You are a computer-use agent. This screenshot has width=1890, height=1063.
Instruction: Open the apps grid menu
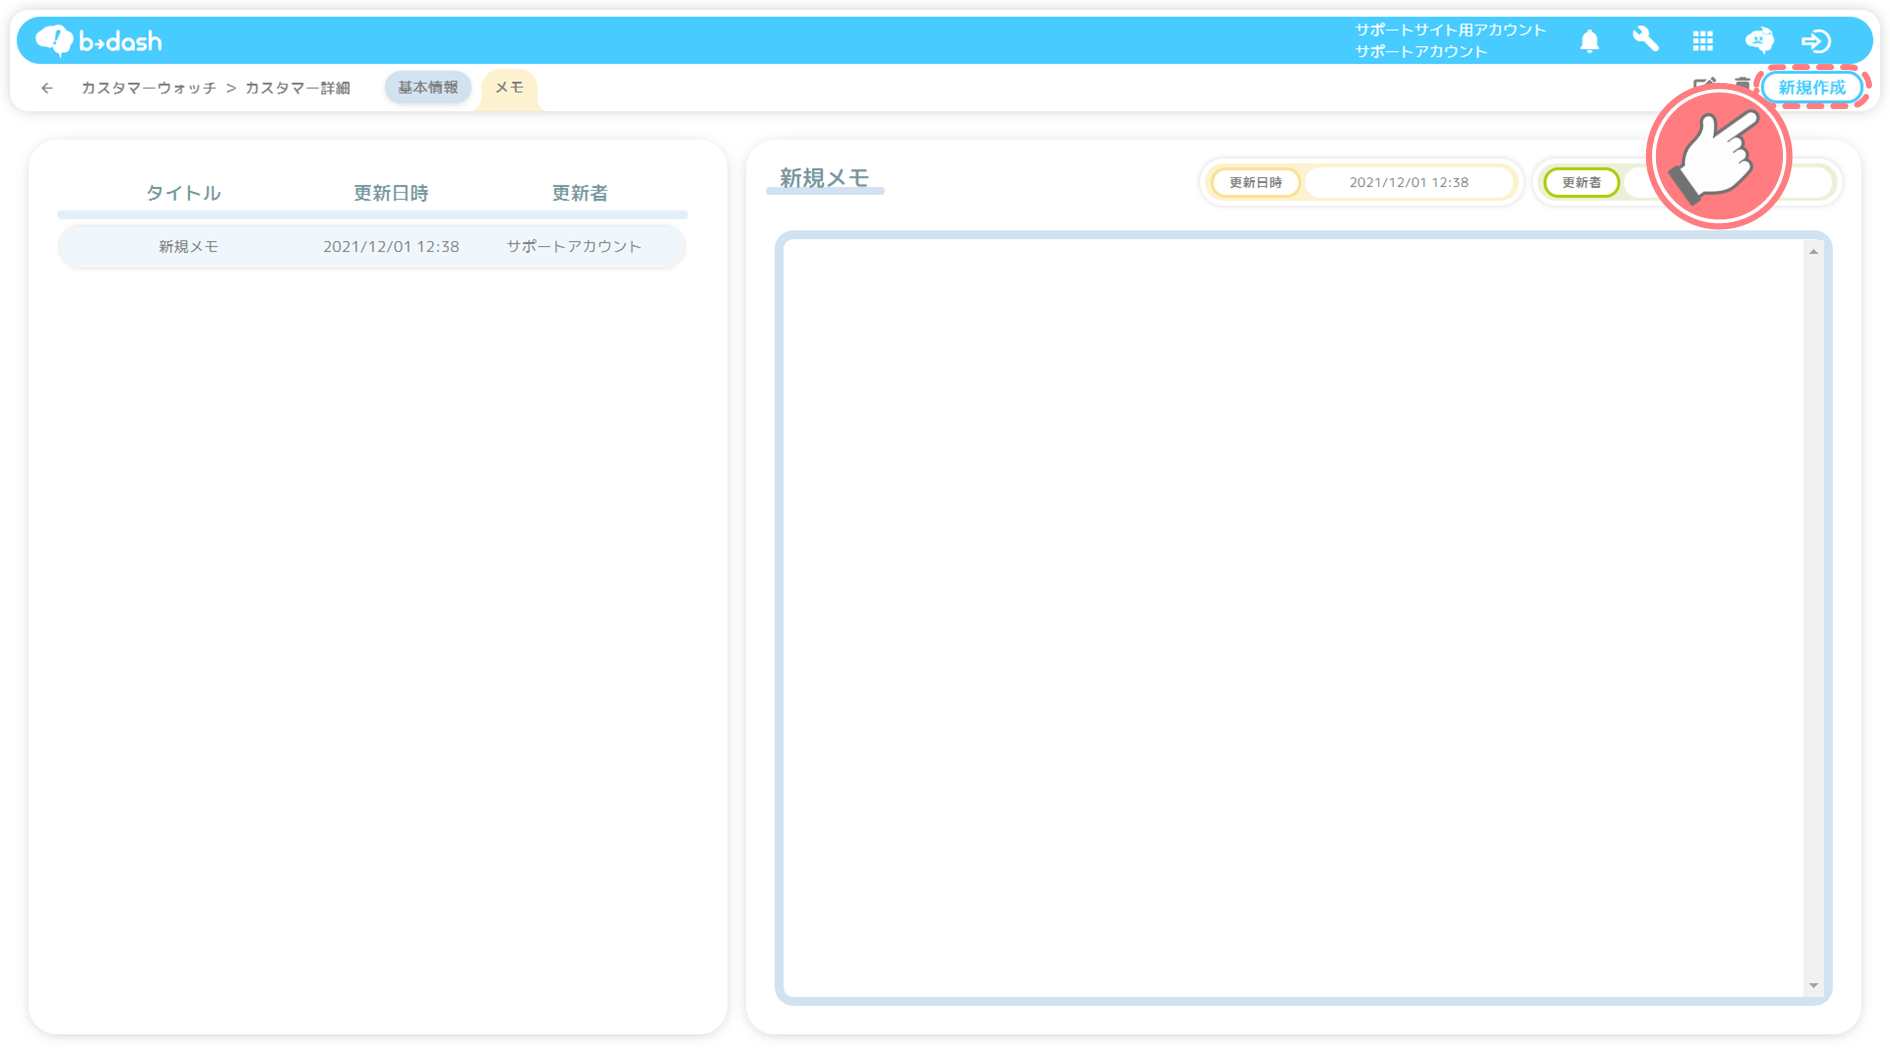pyautogui.click(x=1702, y=41)
